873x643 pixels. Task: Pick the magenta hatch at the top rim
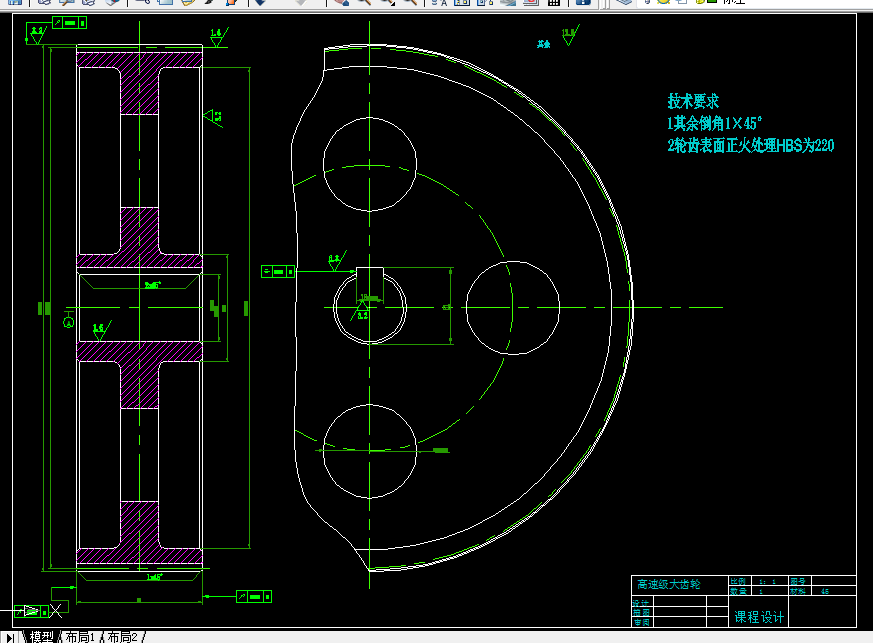pos(139,60)
